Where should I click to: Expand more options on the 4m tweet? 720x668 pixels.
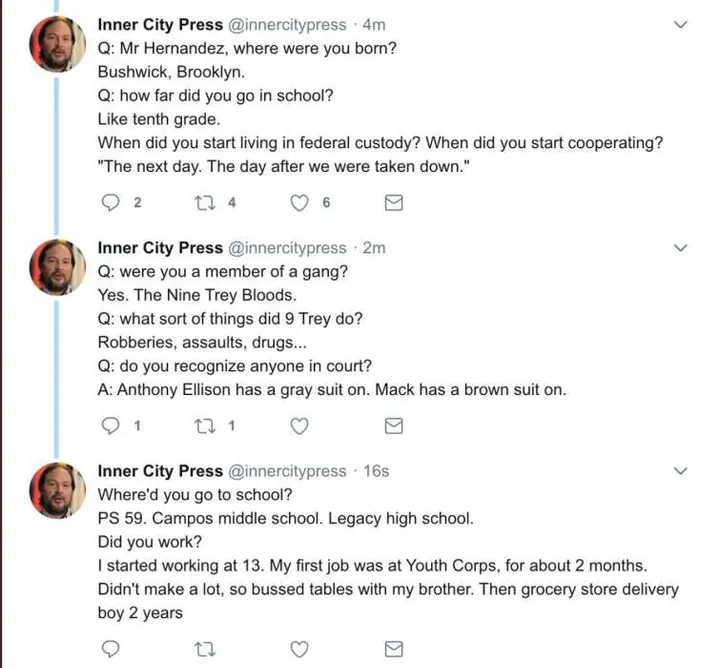(x=681, y=24)
